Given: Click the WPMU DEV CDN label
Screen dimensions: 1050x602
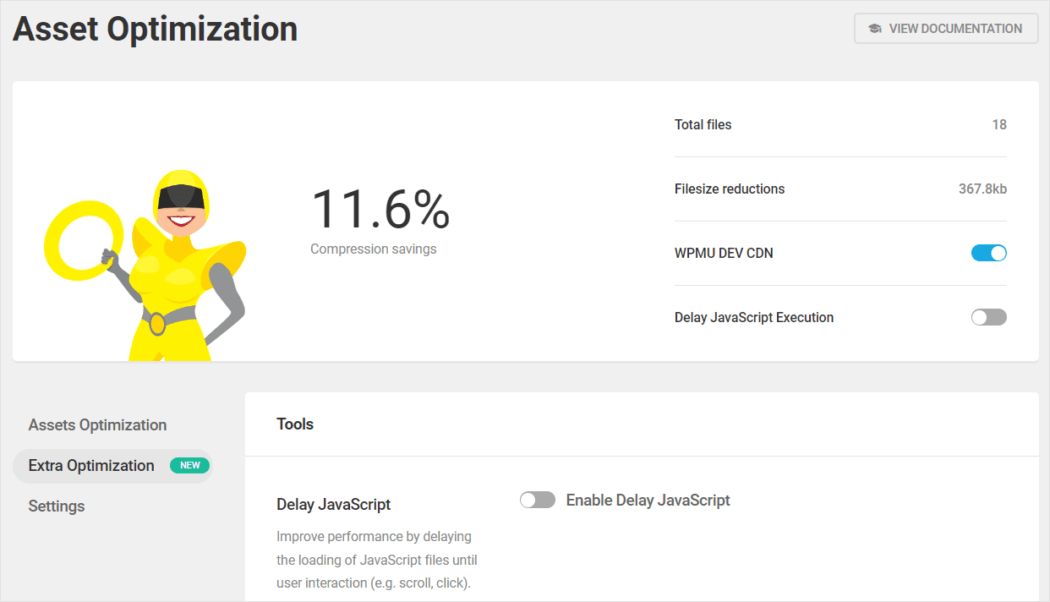Looking at the screenshot, I should 723,253.
